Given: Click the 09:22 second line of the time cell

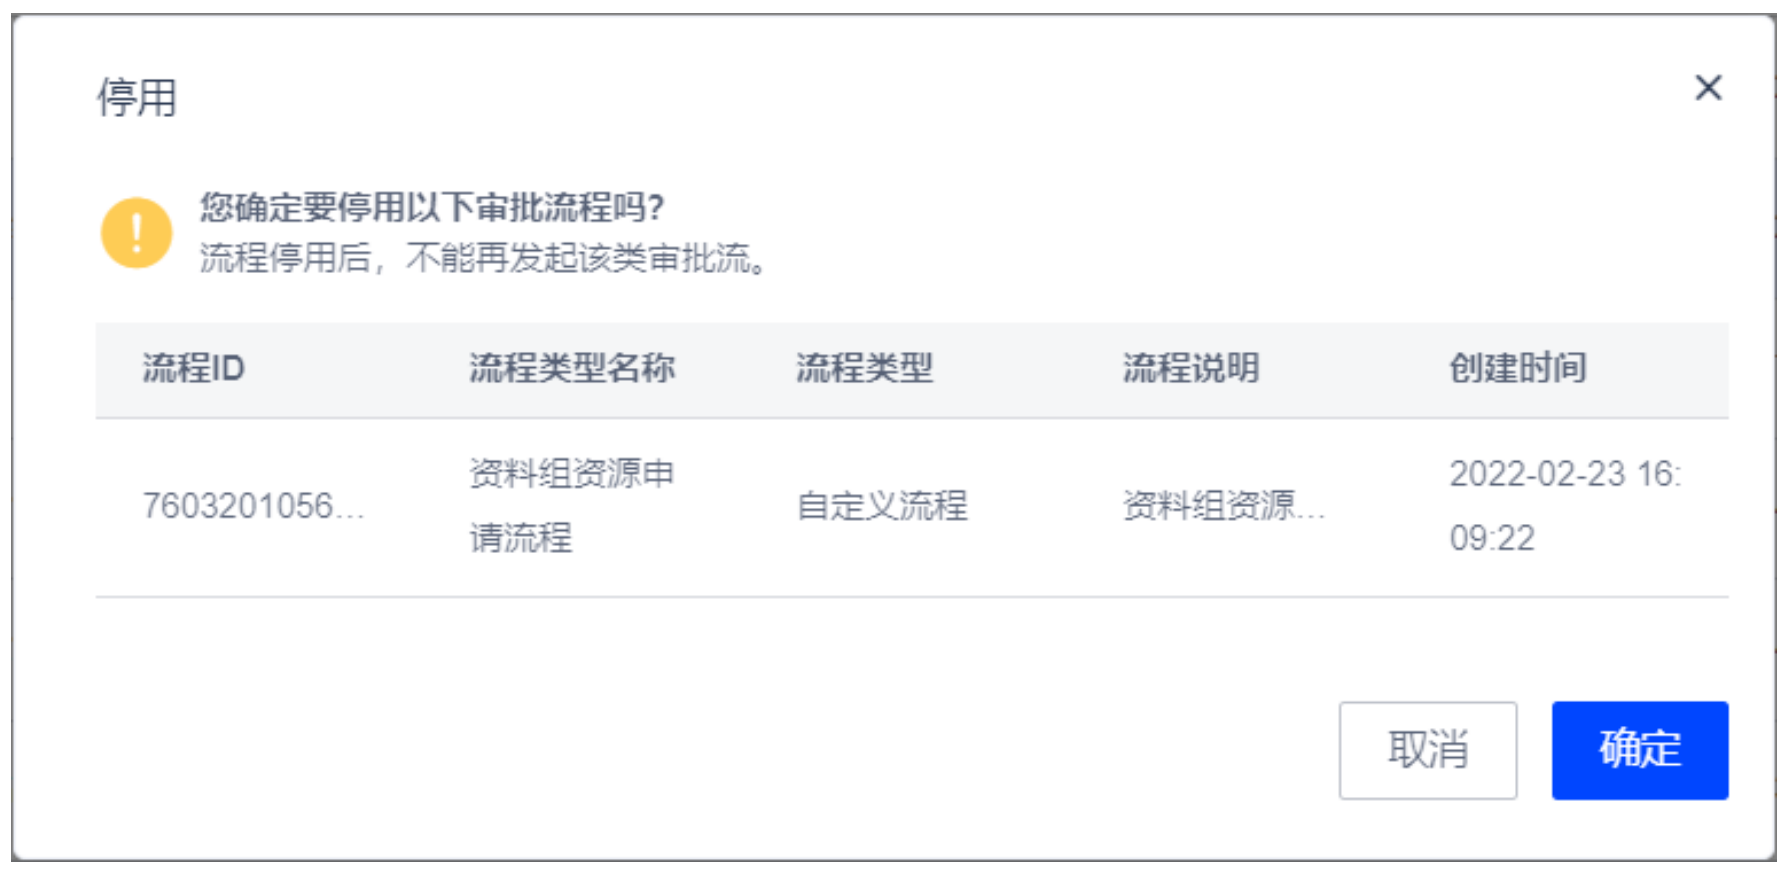Looking at the screenshot, I should [x=1492, y=538].
